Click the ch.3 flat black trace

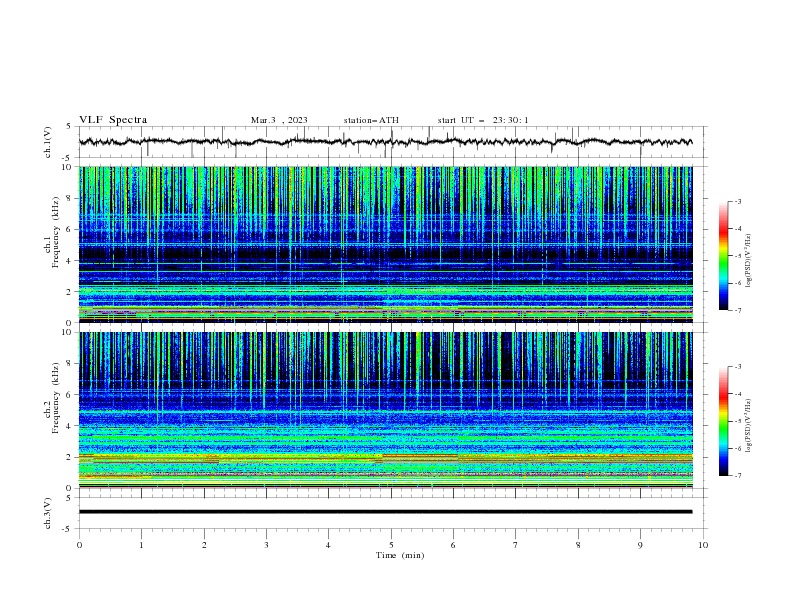tap(385, 512)
